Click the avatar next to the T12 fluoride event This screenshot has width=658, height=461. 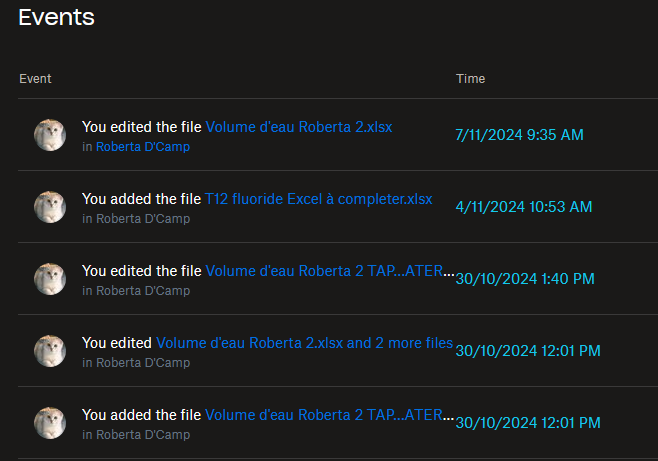pyautogui.click(x=50, y=207)
